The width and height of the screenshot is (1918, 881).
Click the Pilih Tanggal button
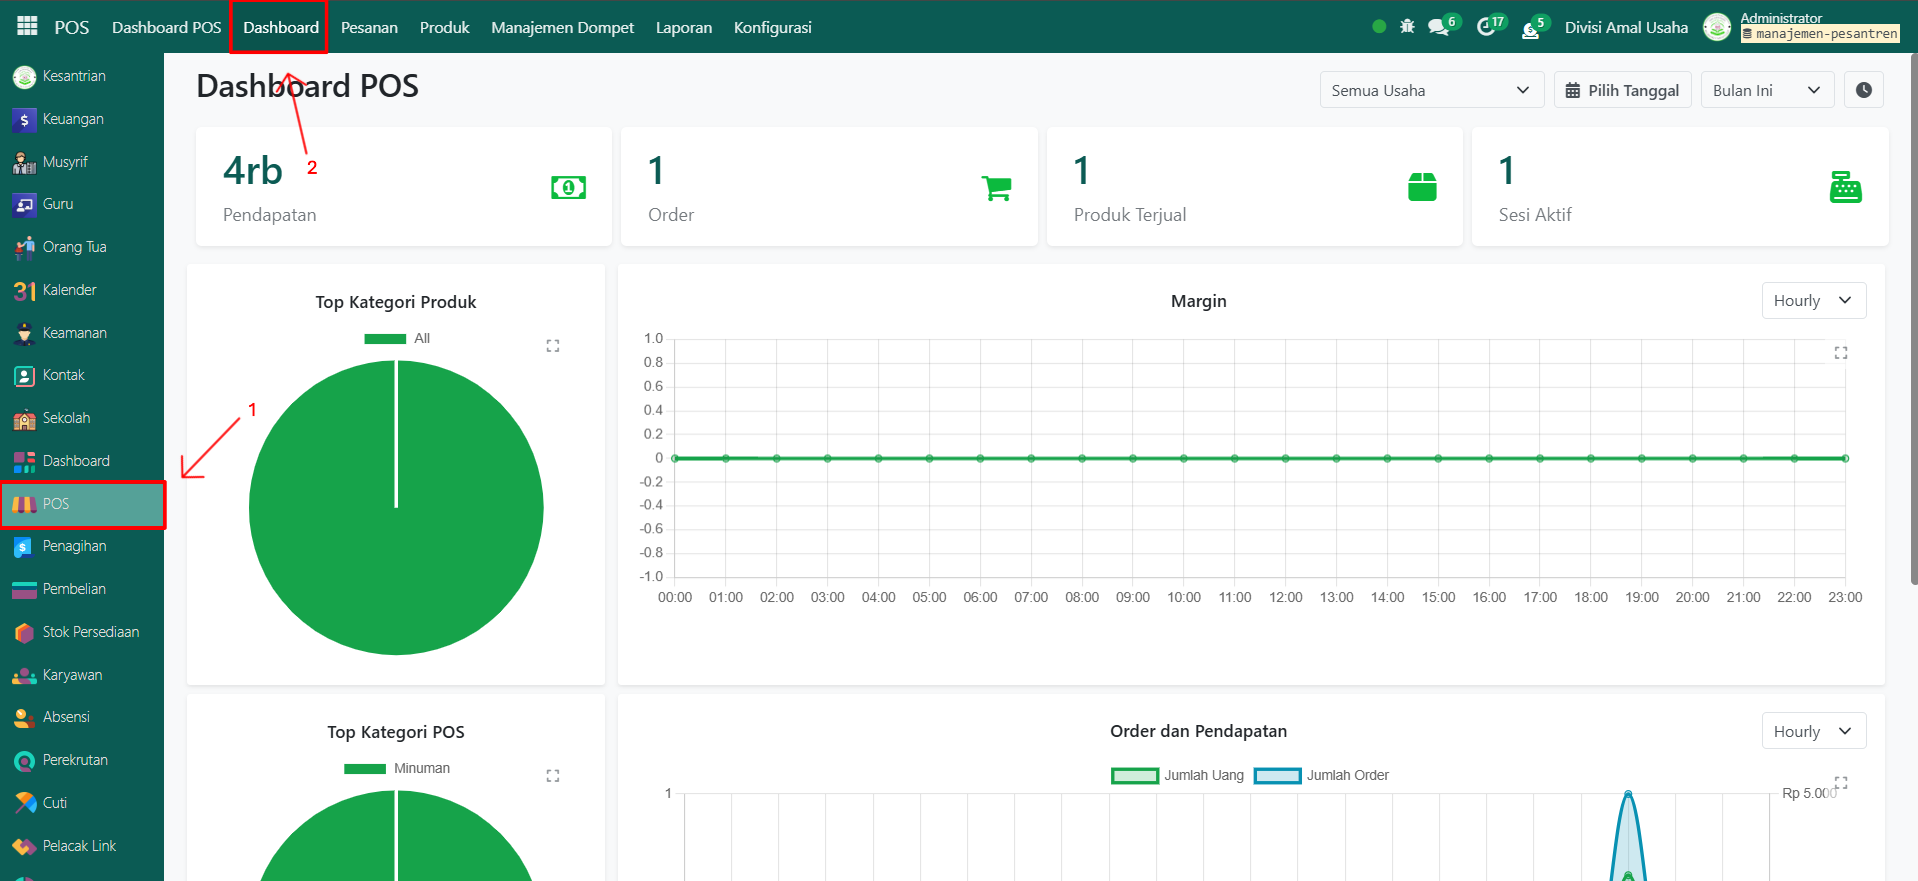coord(1622,90)
